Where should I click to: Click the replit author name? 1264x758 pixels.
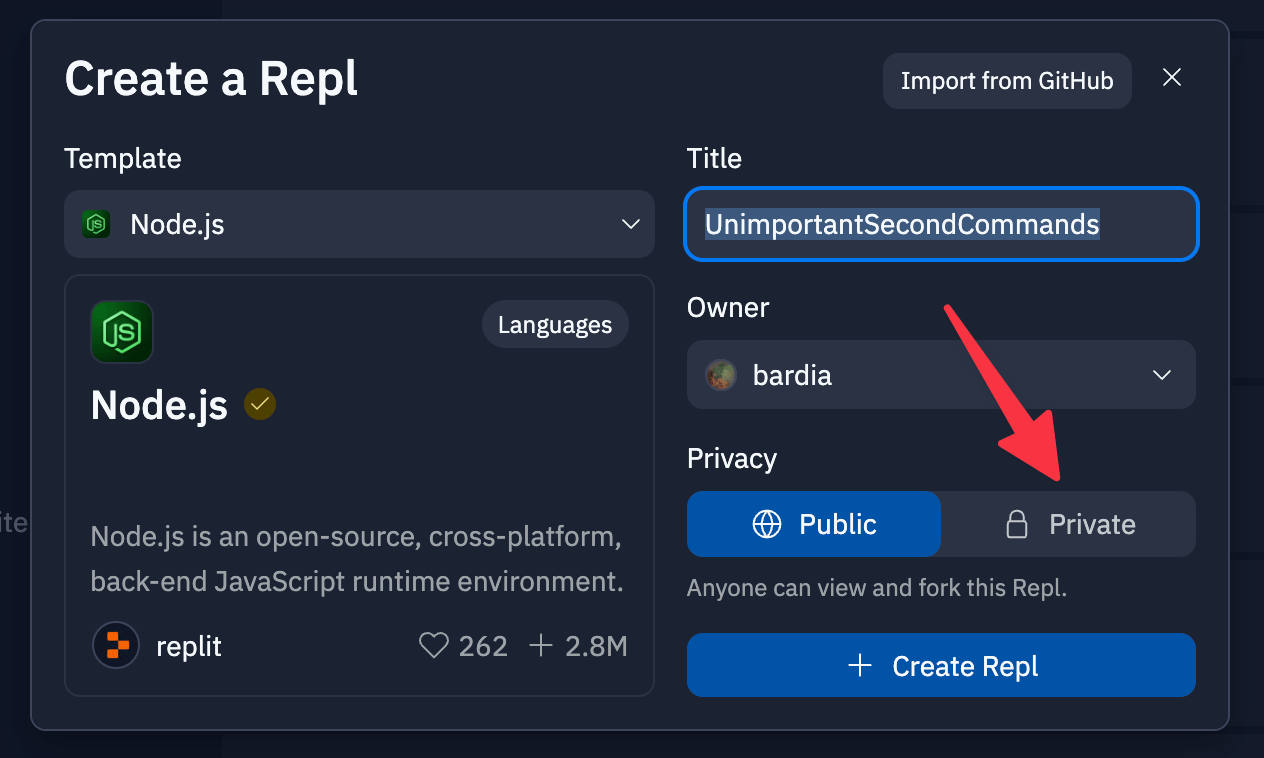pyautogui.click(x=189, y=647)
